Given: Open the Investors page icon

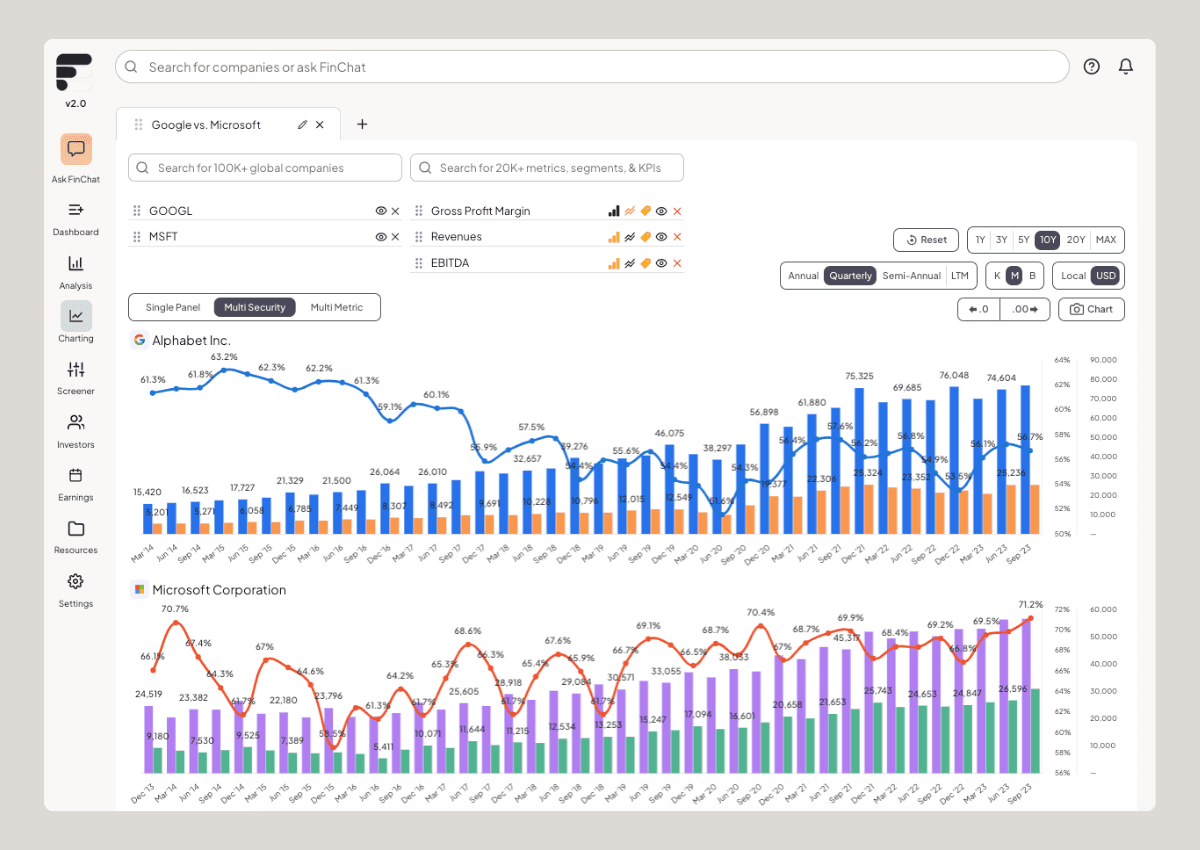Looking at the screenshot, I should [76, 422].
